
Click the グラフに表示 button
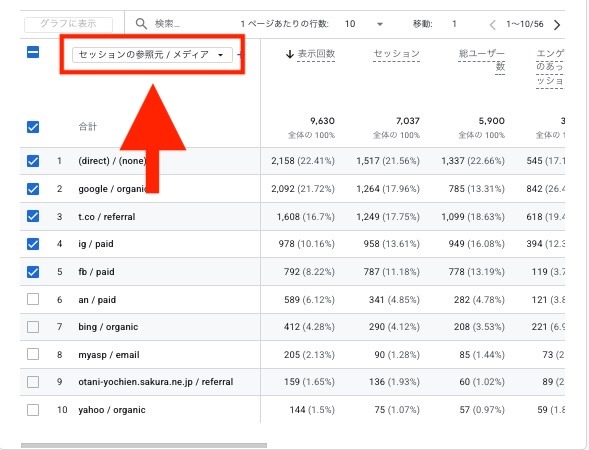point(68,24)
